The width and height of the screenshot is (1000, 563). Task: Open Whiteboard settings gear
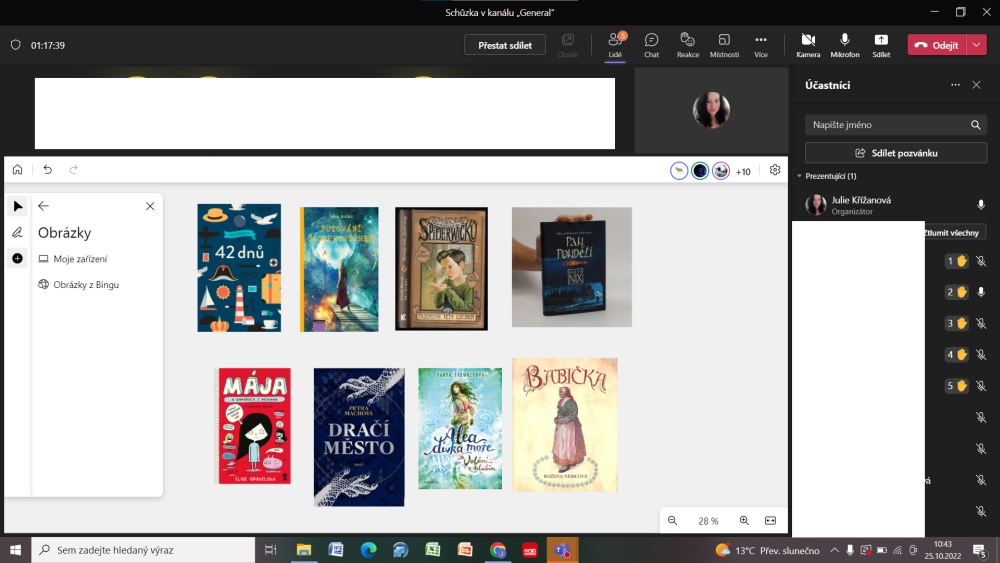775,170
